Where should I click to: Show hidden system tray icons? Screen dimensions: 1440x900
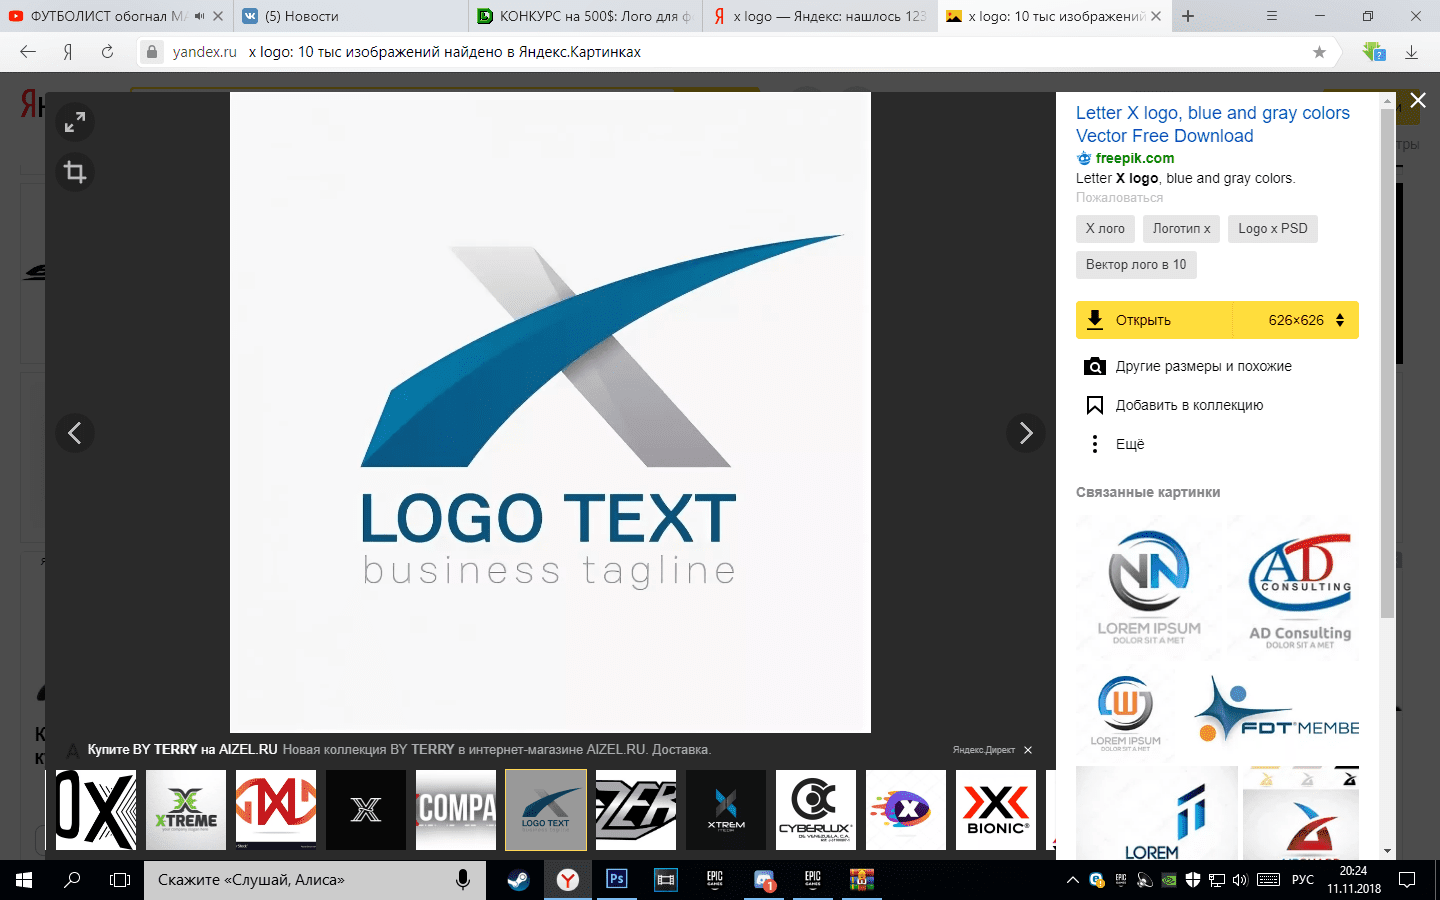click(1073, 880)
